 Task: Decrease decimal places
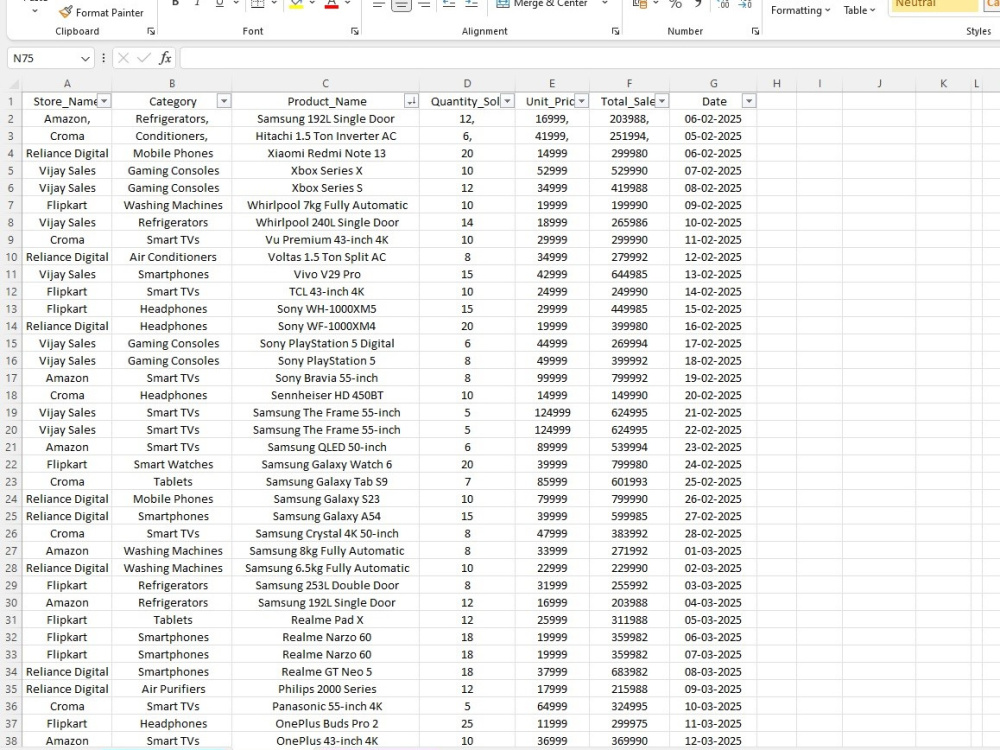point(745,4)
